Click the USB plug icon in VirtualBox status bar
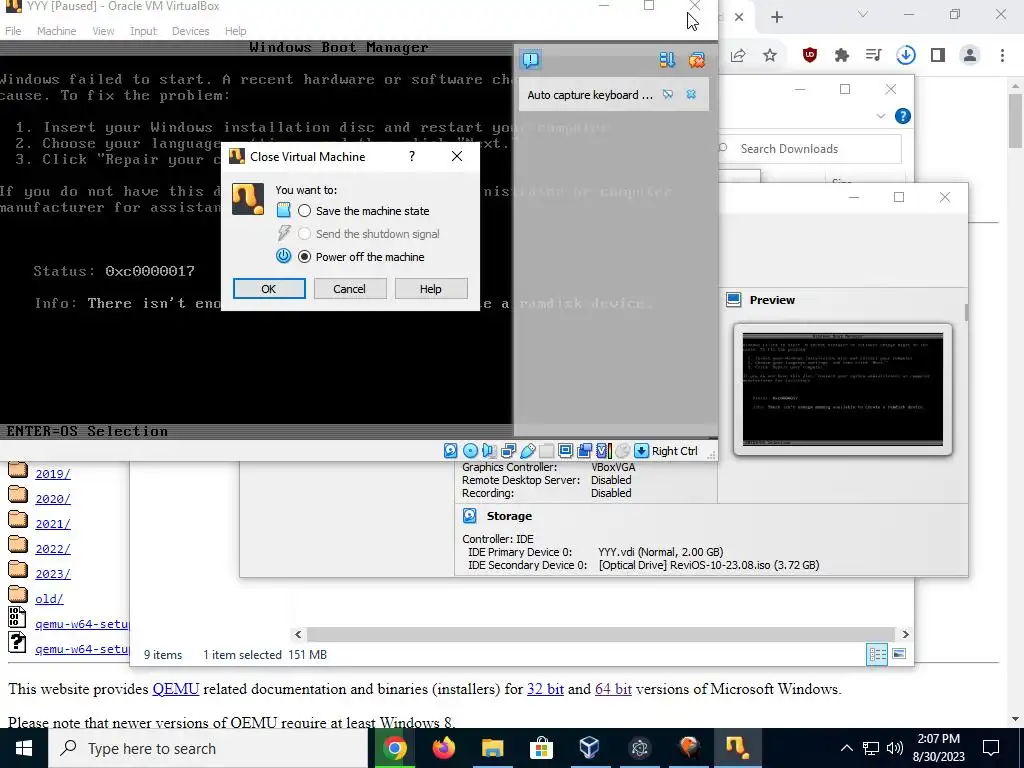 [x=528, y=451]
